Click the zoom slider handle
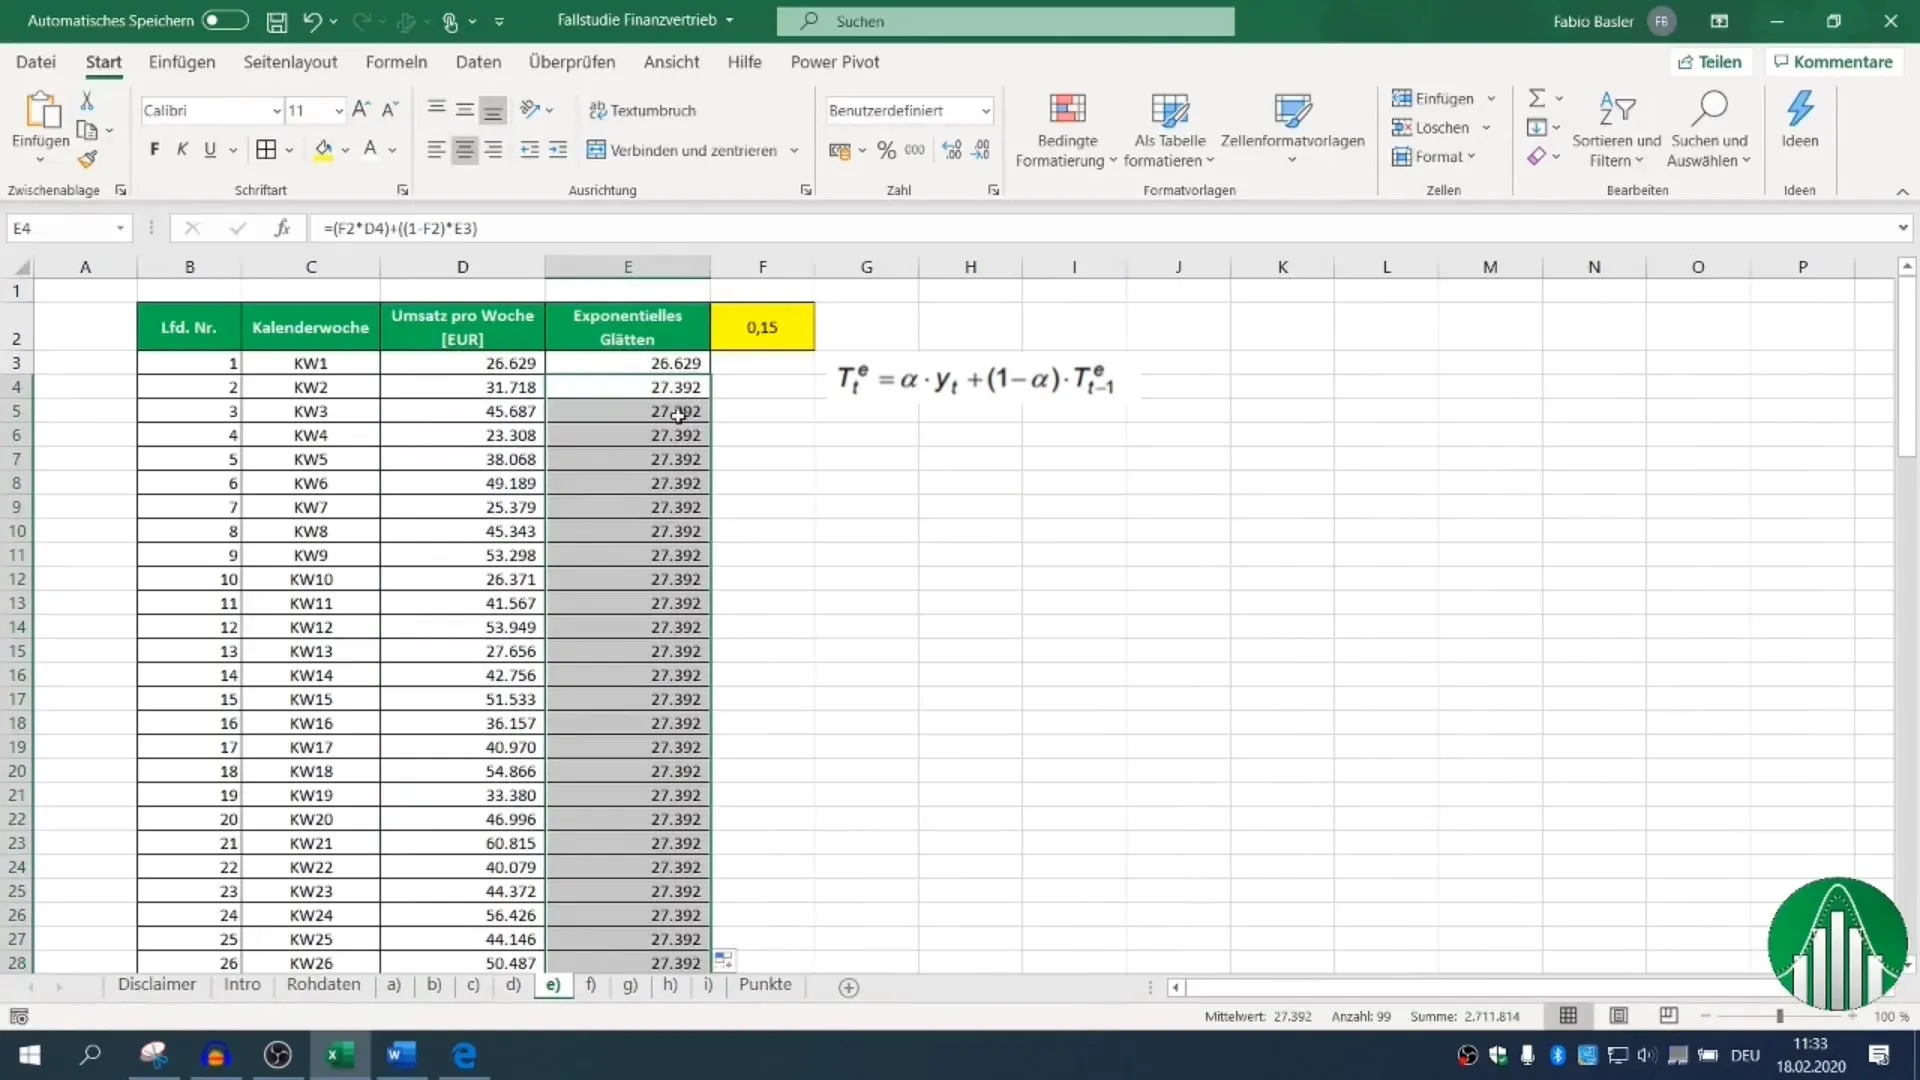 coord(1779,1016)
